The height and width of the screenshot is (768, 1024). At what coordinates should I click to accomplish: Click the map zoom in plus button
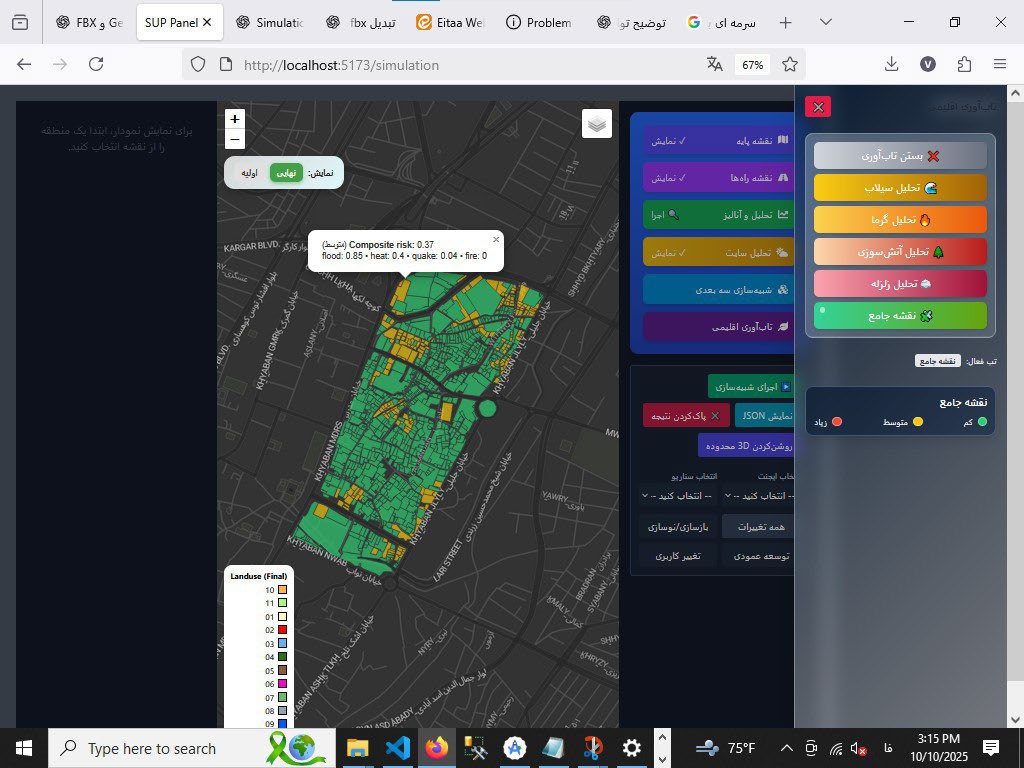pos(234,119)
